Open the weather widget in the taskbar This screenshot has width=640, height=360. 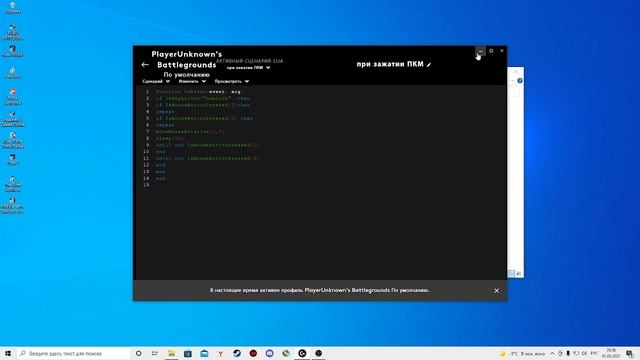click(x=522, y=353)
